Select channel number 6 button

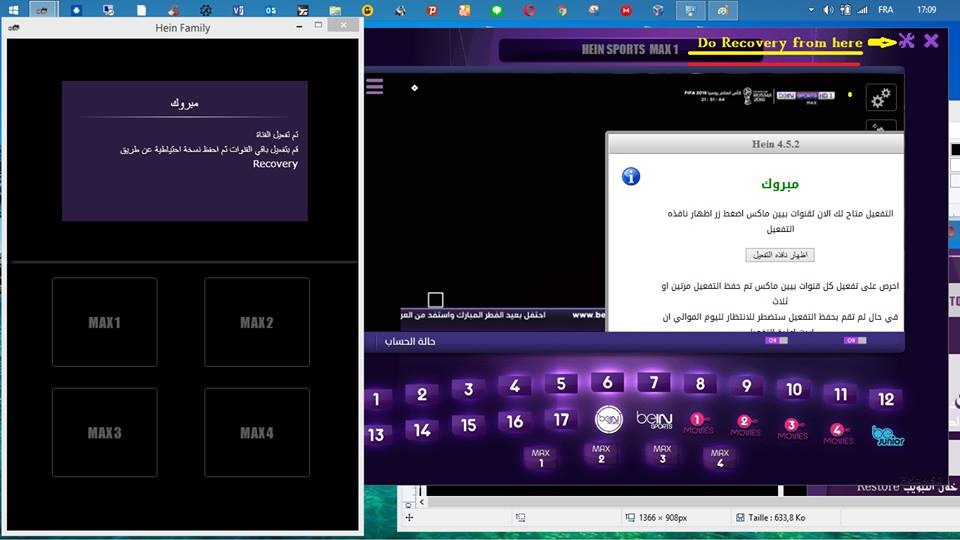[607, 382]
